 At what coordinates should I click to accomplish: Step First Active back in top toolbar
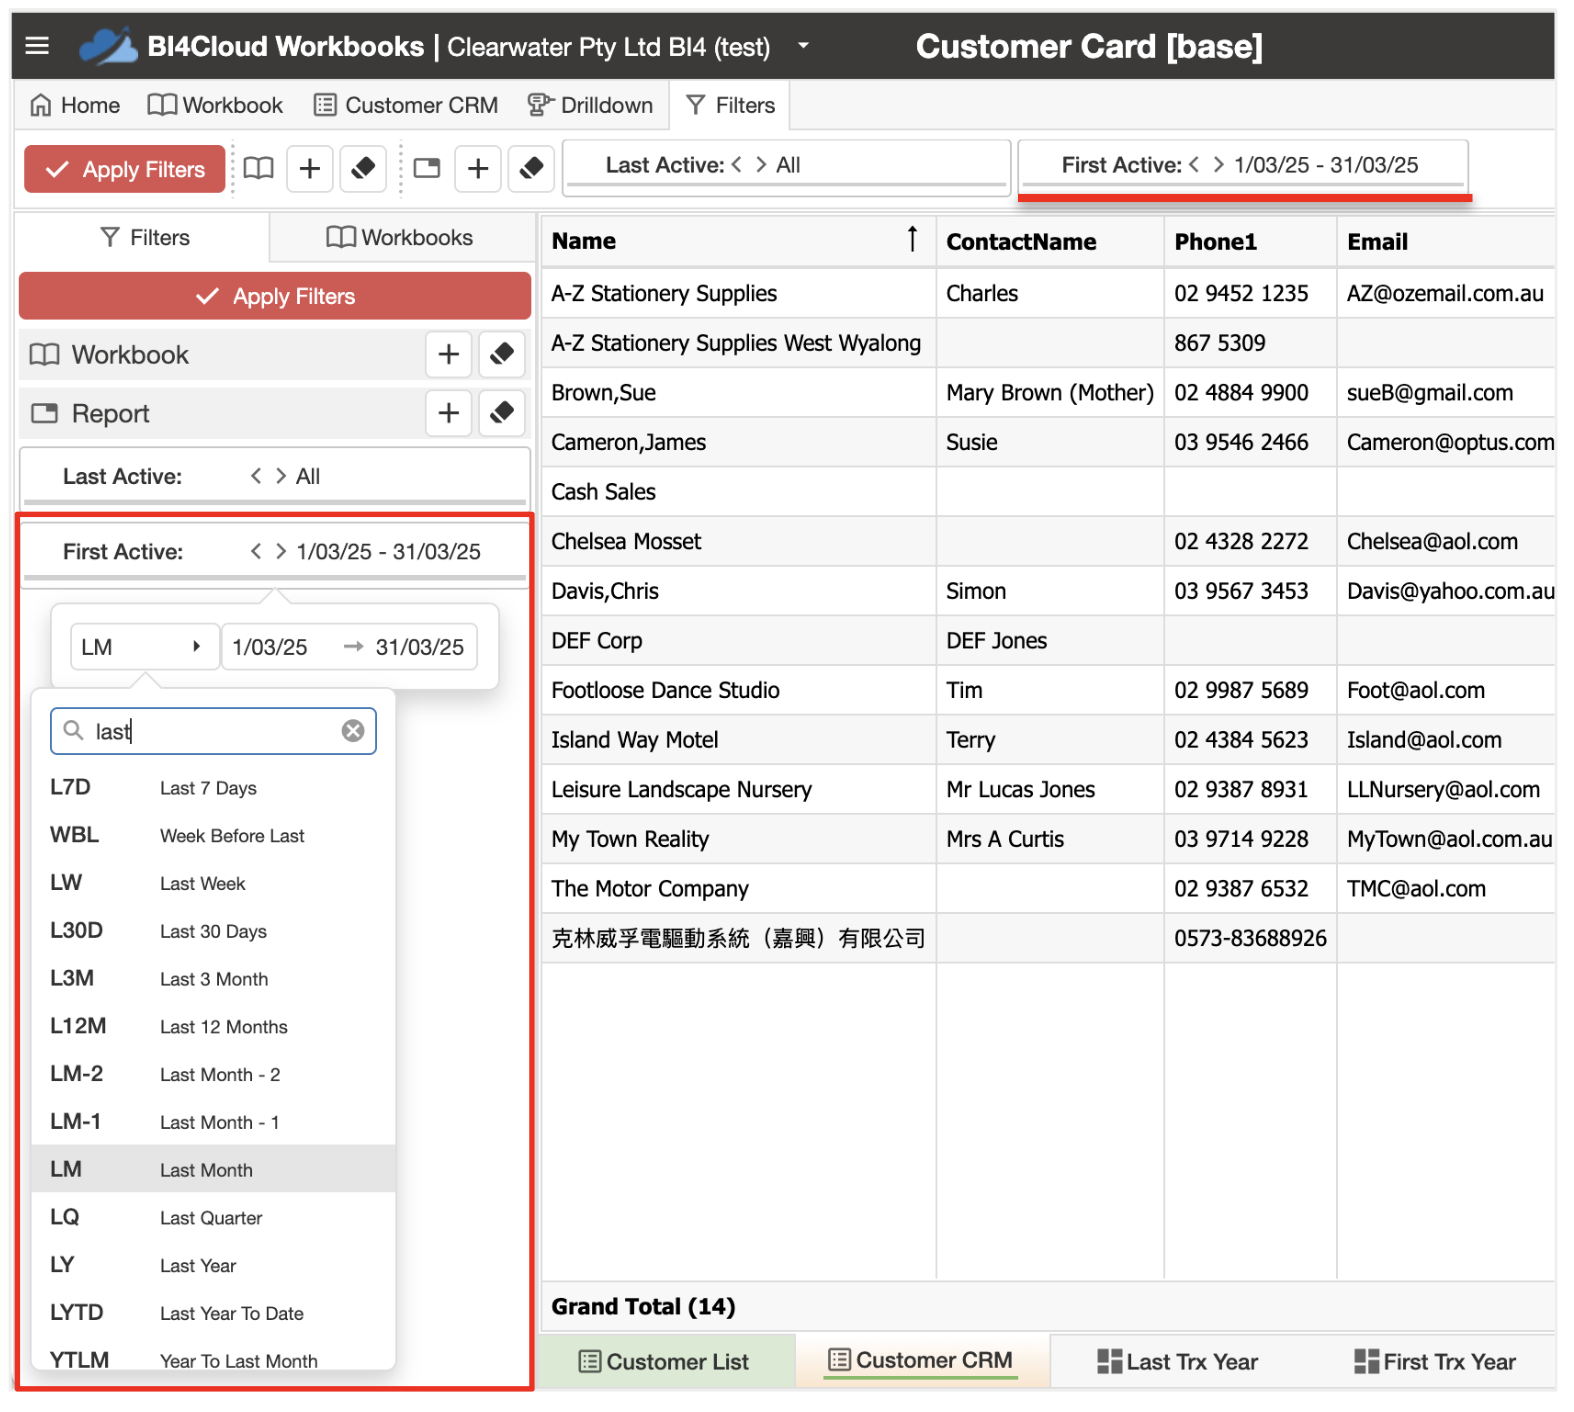[1194, 164]
